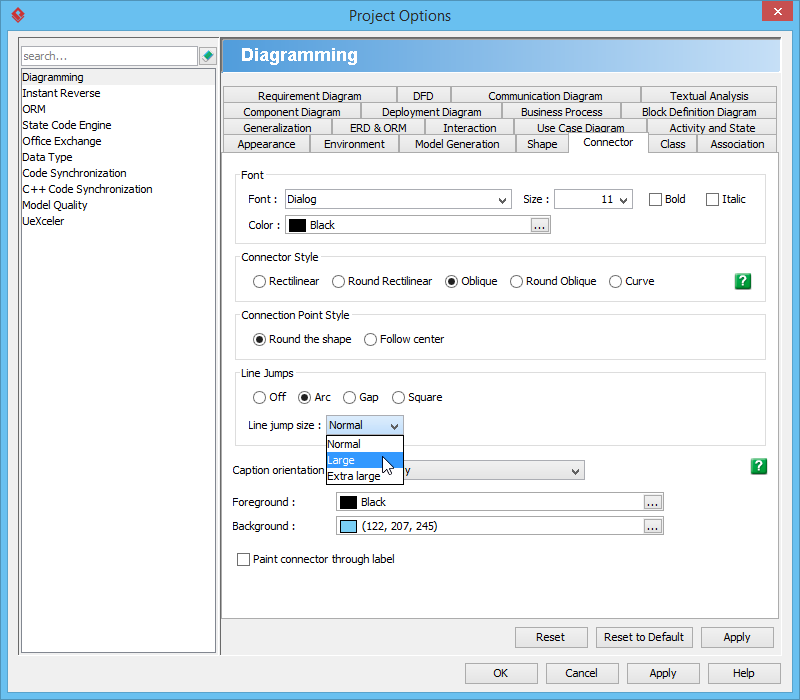Click the Help button
800x700 pixels.
pyautogui.click(x=744, y=673)
